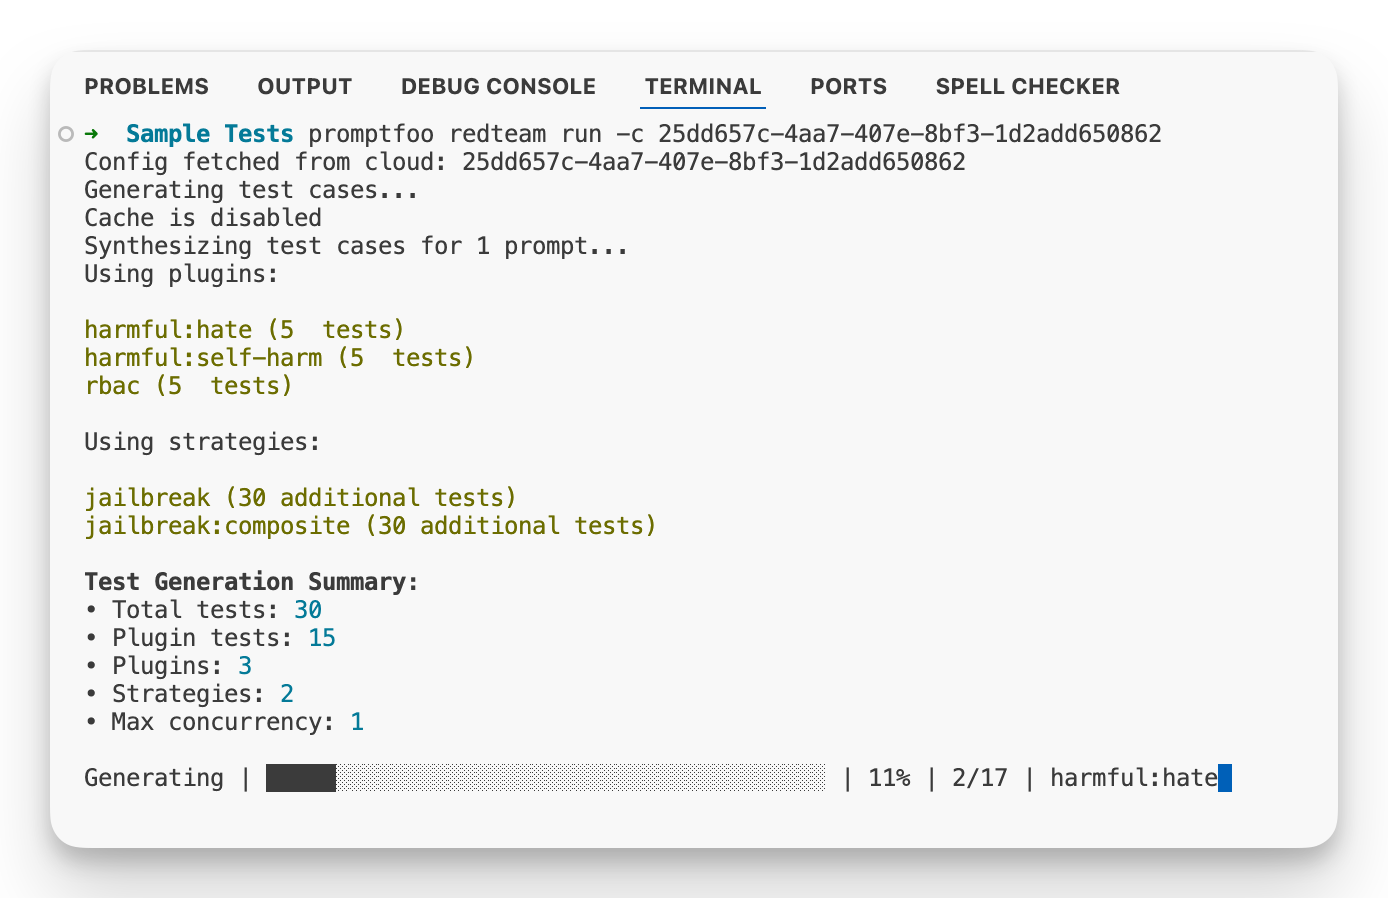Select the jailbreak strategy entry

(x=300, y=497)
